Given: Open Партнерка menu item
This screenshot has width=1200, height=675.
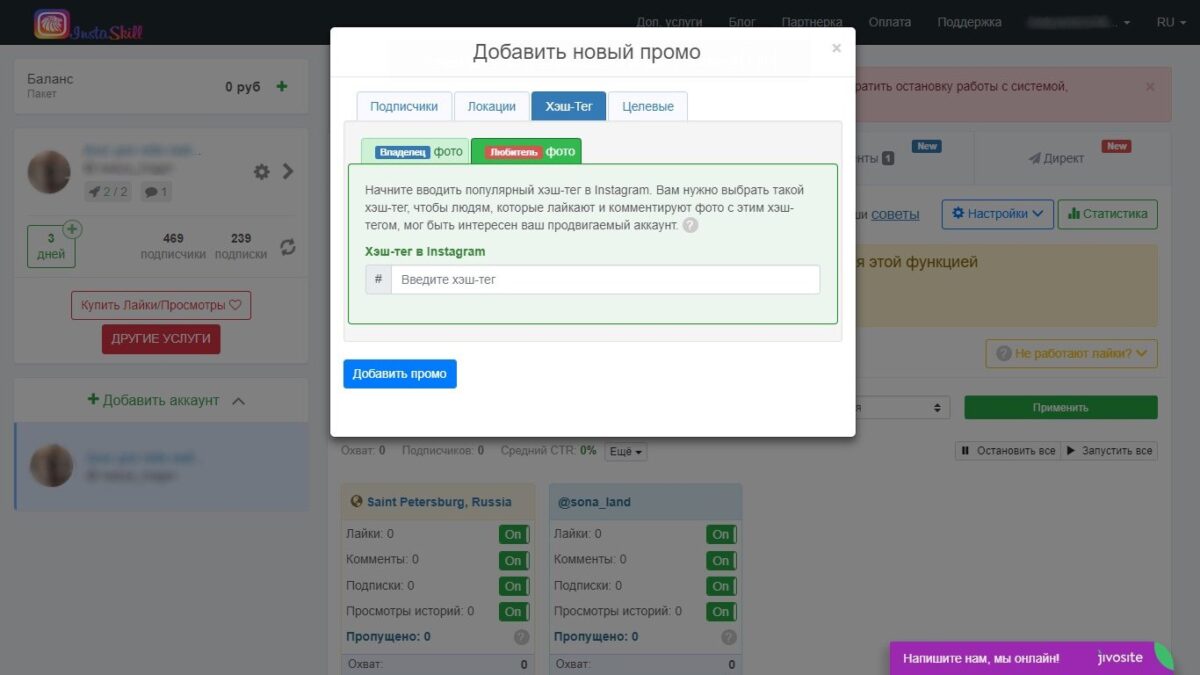Looking at the screenshot, I should 812,22.
